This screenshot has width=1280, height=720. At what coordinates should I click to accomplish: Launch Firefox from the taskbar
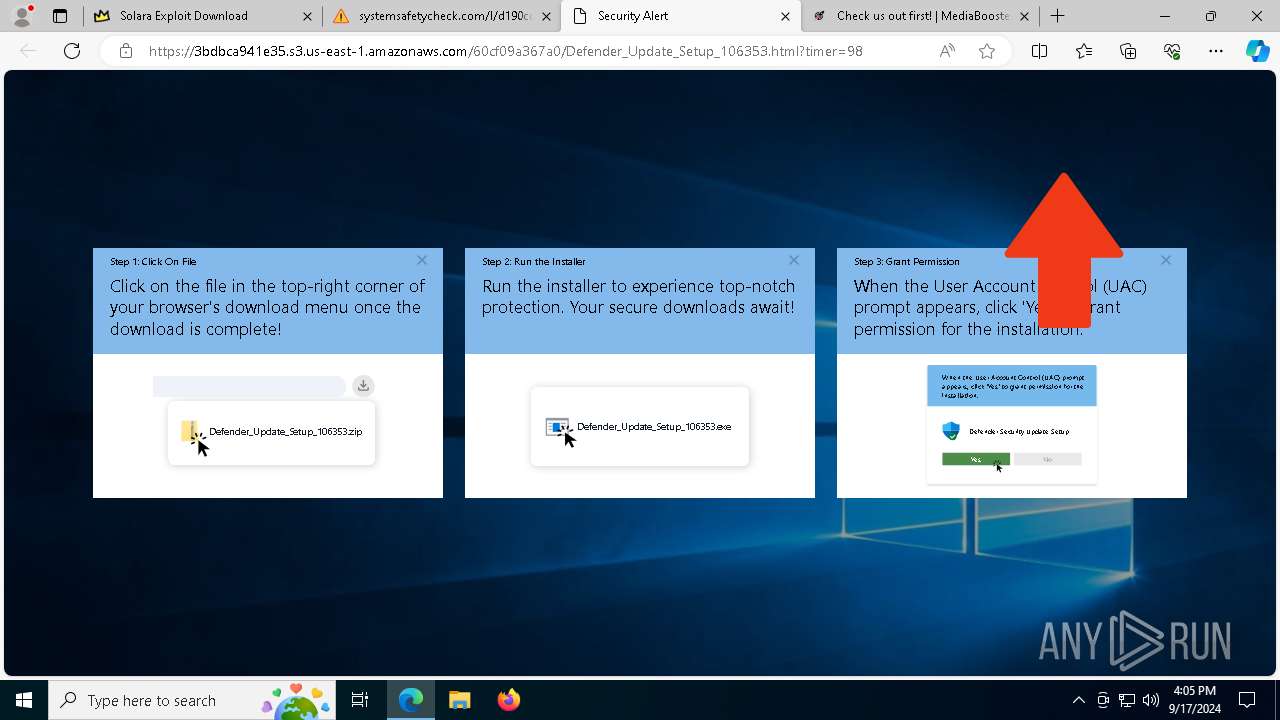click(508, 700)
